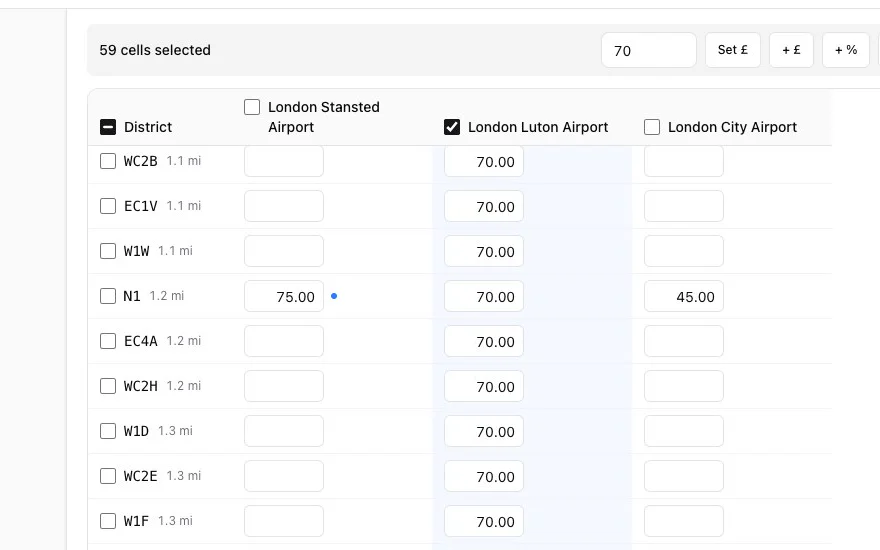Click the EC4A London City price field
This screenshot has height=550, width=880.
click(684, 341)
